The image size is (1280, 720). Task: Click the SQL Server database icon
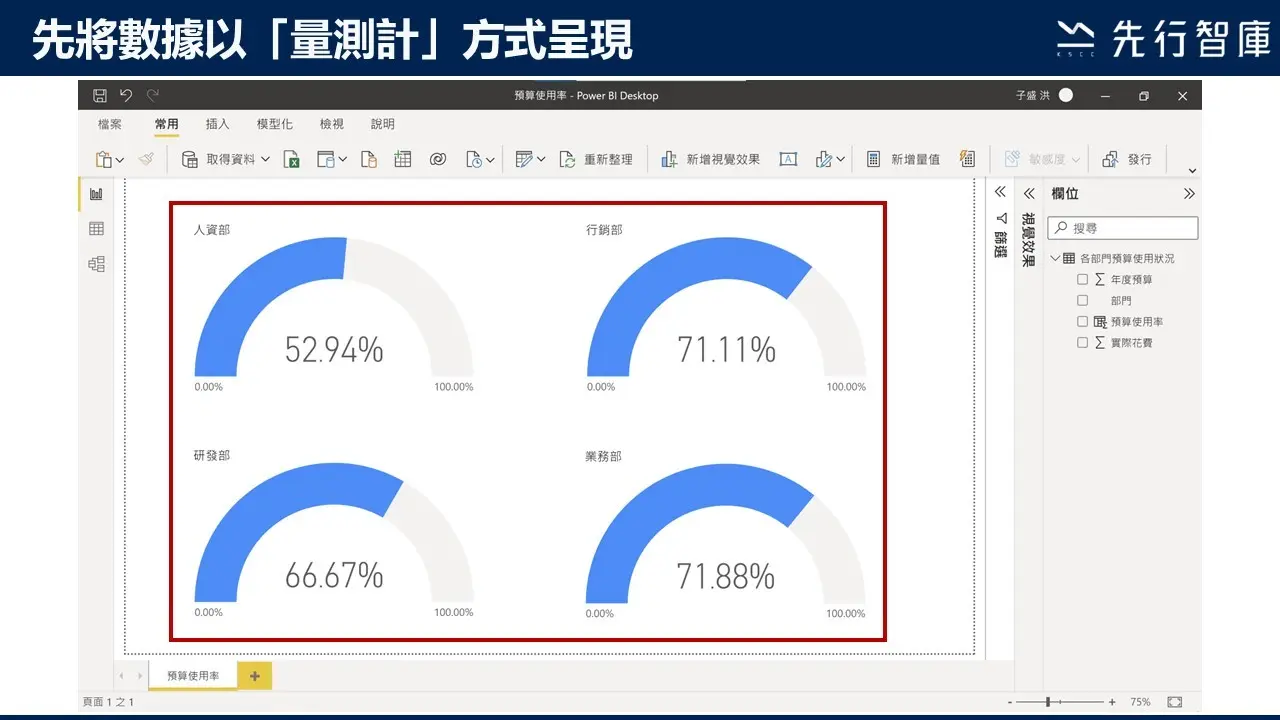coord(368,159)
